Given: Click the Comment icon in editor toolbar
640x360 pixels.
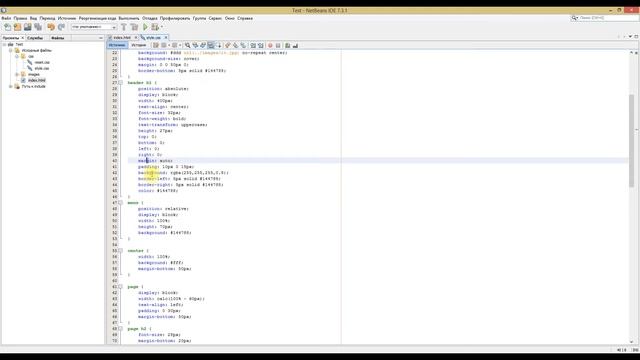Looking at the screenshot, I should tap(287, 45).
